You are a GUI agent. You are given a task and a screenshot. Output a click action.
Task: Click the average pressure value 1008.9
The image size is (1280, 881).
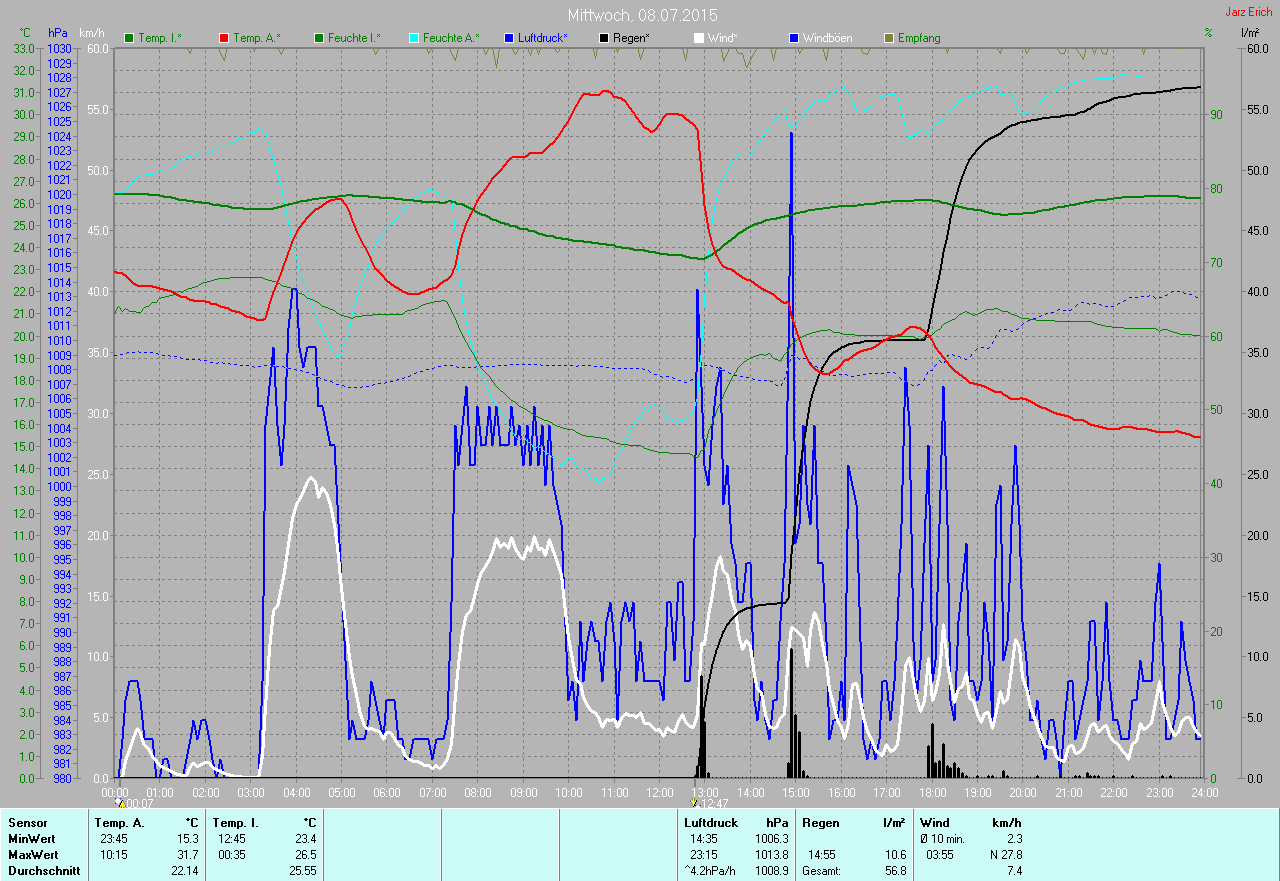tap(771, 871)
